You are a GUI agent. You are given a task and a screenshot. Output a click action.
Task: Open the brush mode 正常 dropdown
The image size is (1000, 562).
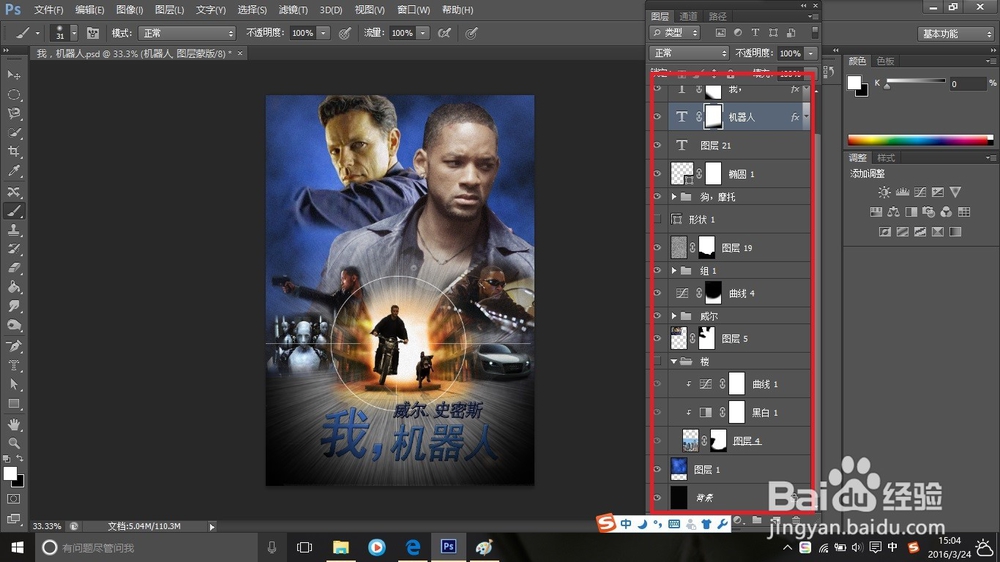point(187,33)
